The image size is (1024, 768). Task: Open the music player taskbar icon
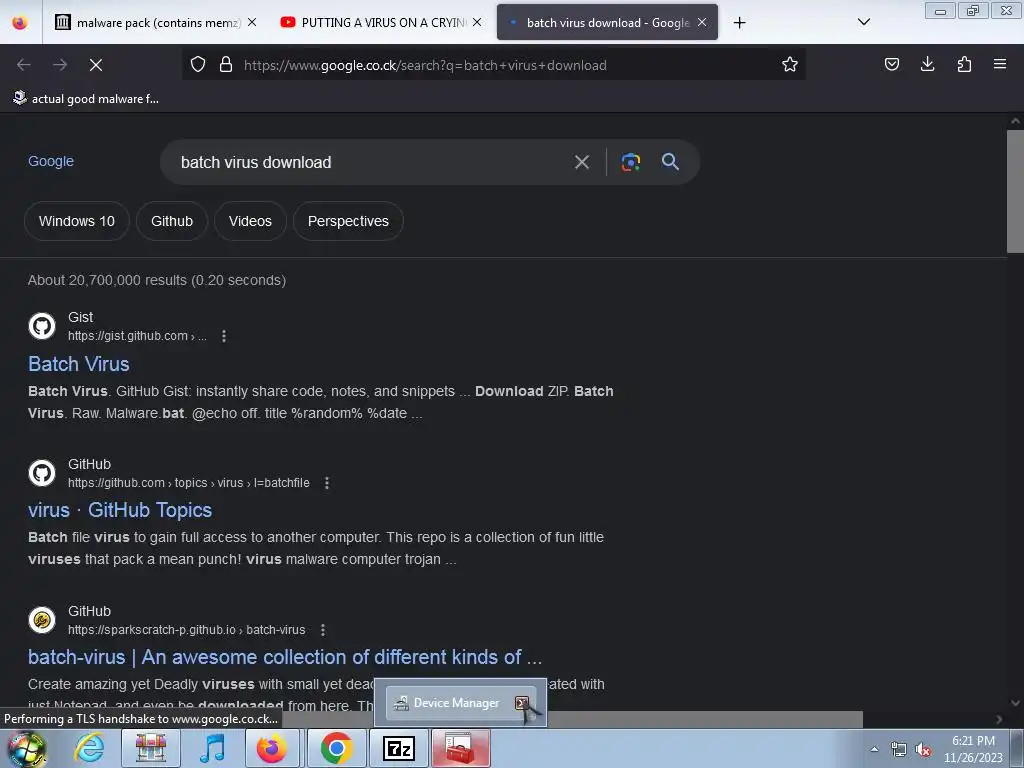pyautogui.click(x=212, y=748)
